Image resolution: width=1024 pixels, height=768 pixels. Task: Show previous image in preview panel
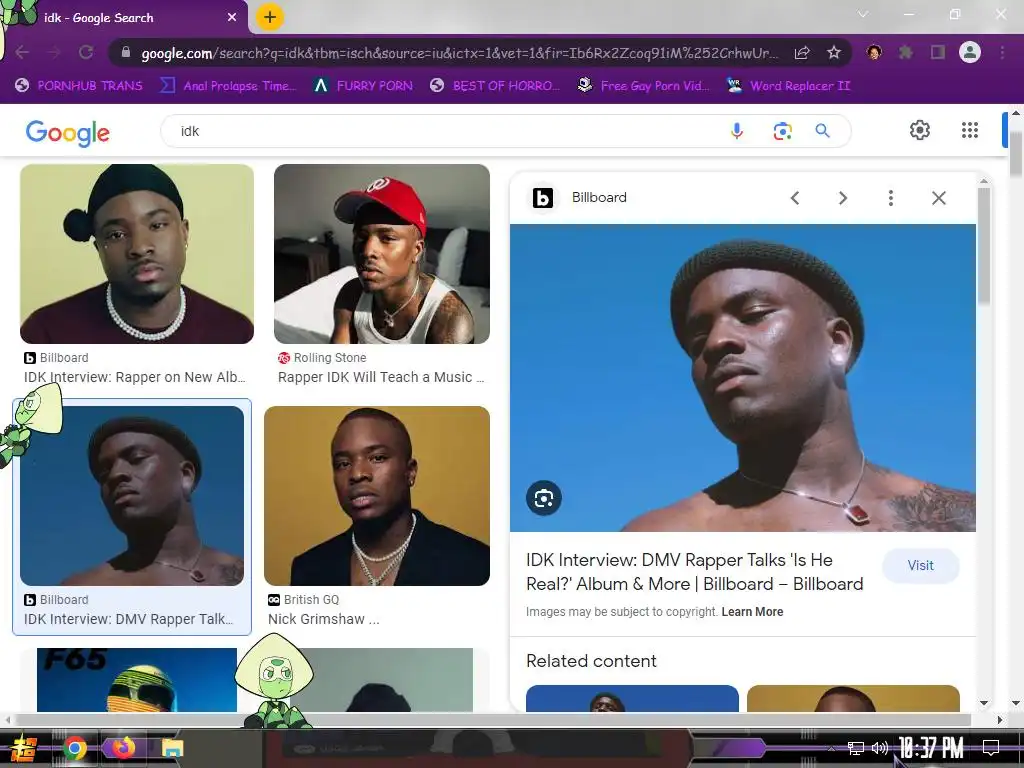tap(795, 198)
